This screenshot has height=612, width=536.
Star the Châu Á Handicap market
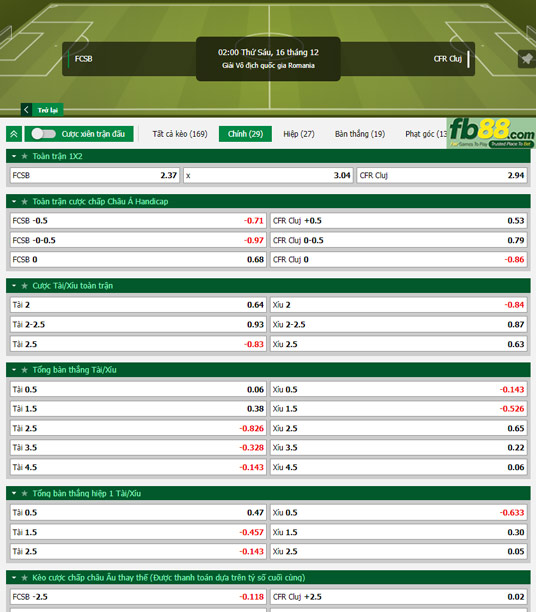point(25,201)
